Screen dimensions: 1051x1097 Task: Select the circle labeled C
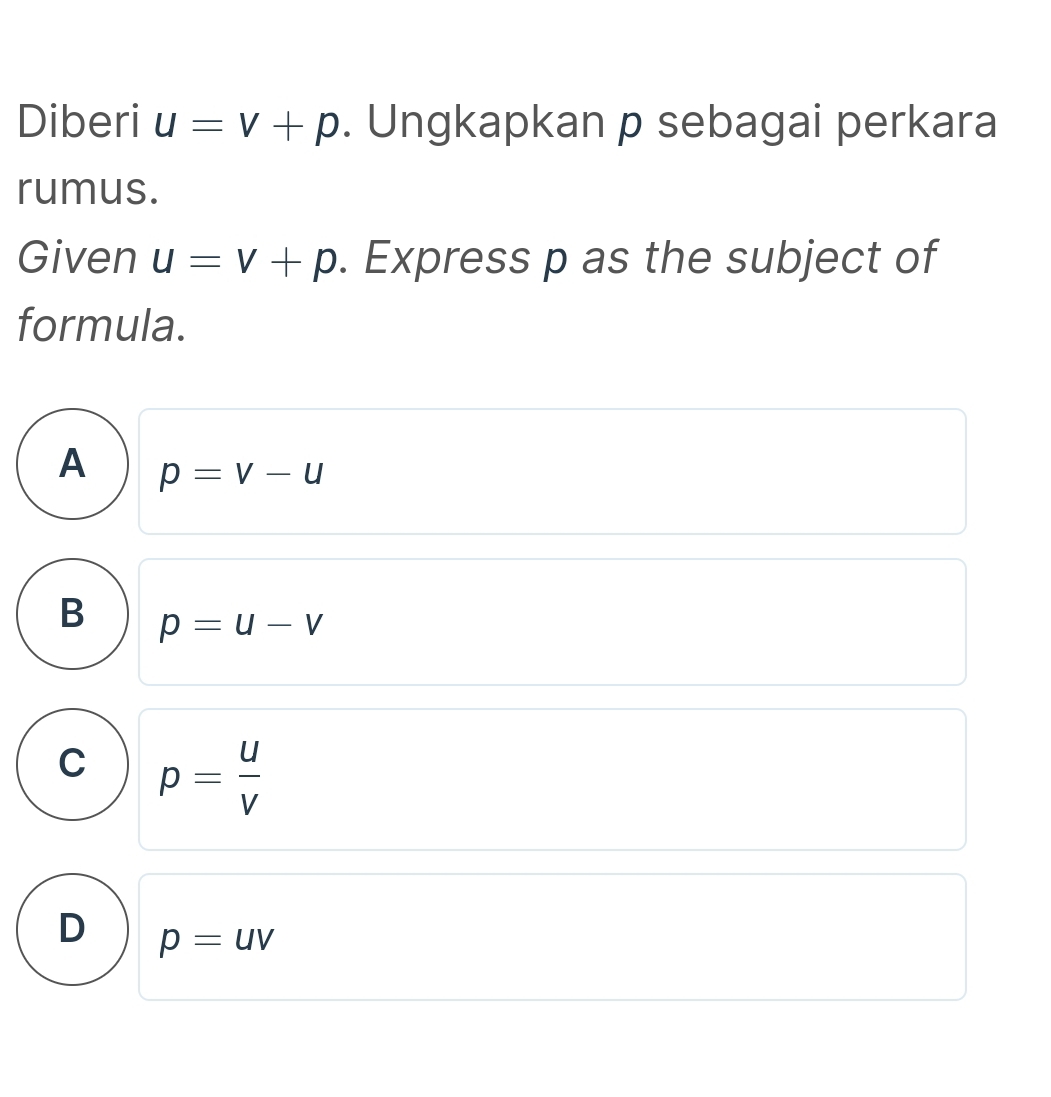pos(71,765)
